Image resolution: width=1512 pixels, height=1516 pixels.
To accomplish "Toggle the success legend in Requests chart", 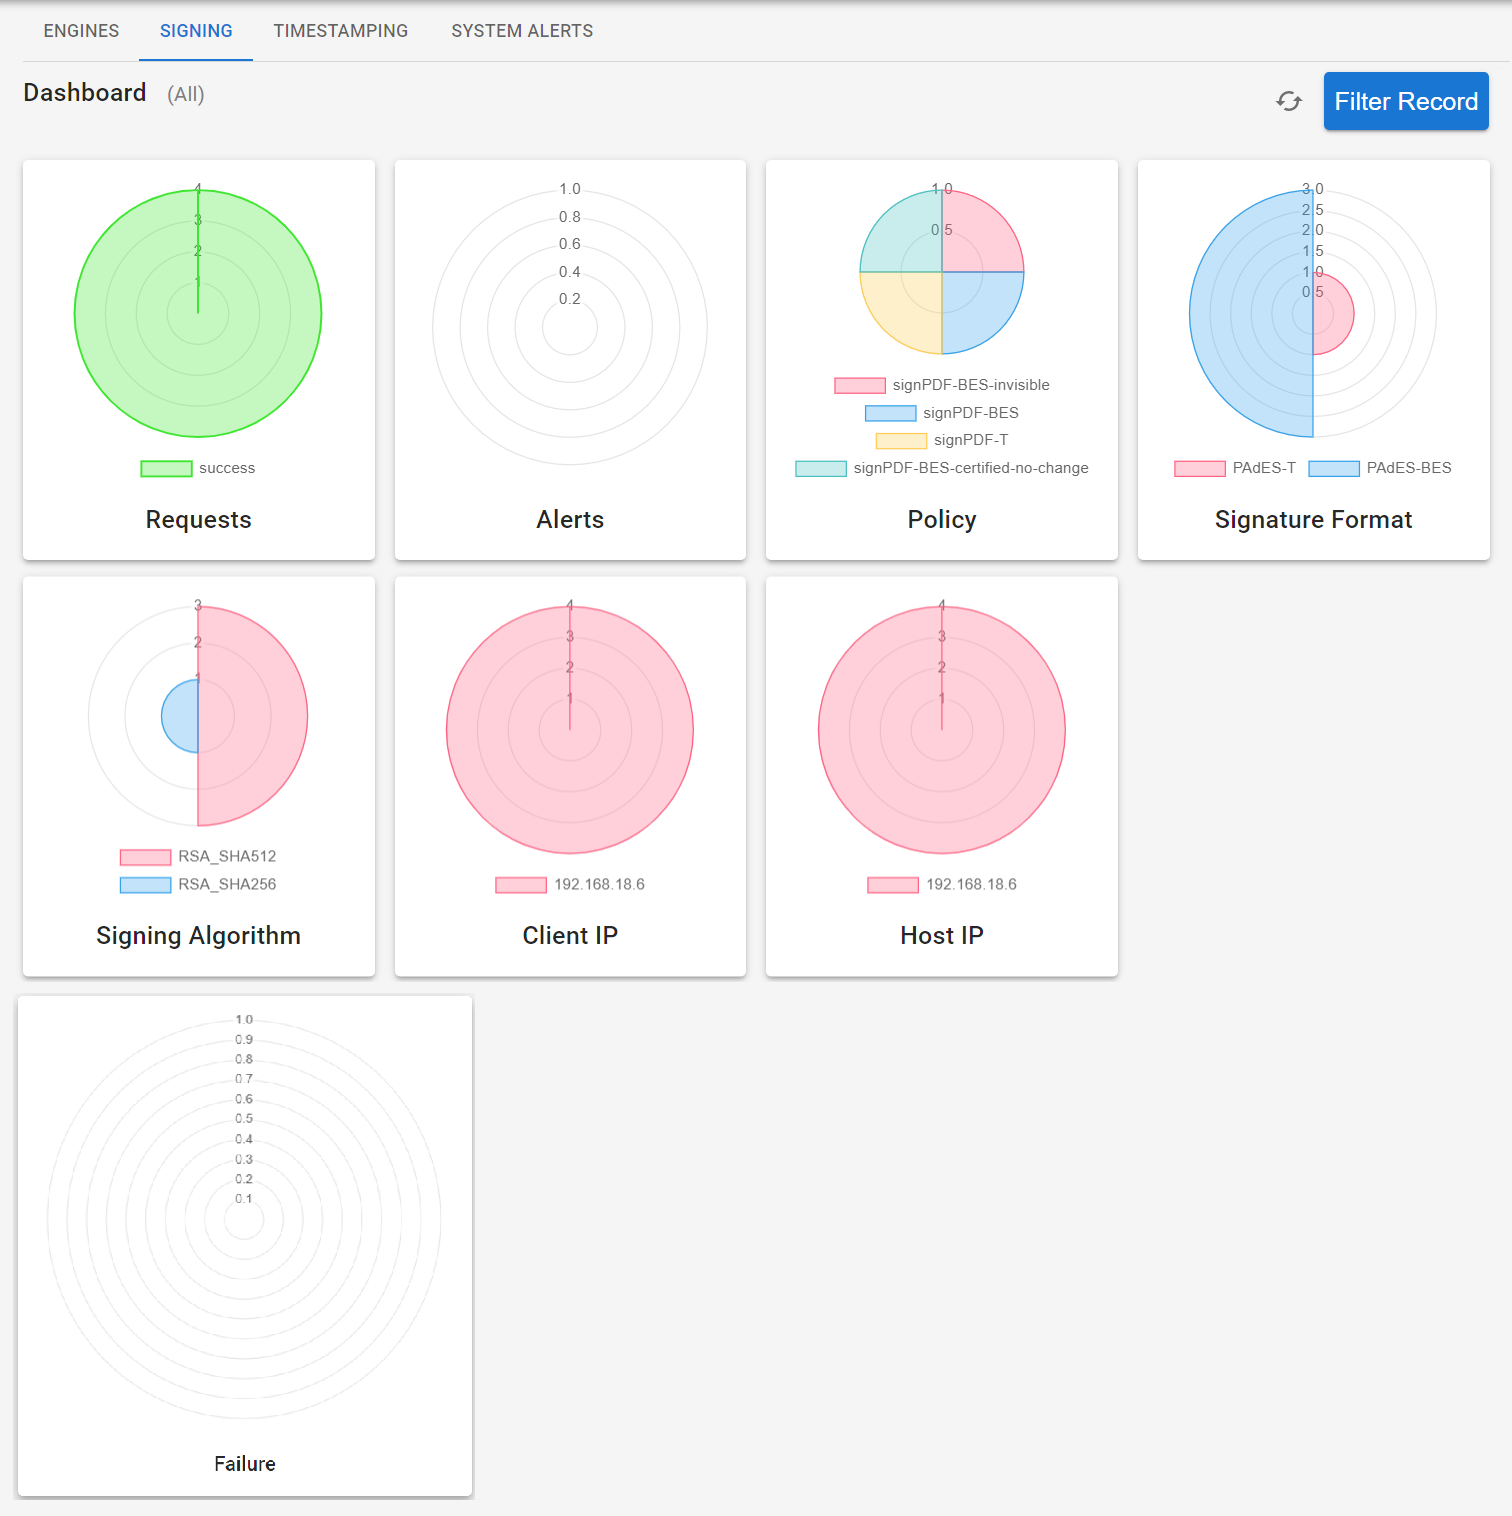I will 198,468.
